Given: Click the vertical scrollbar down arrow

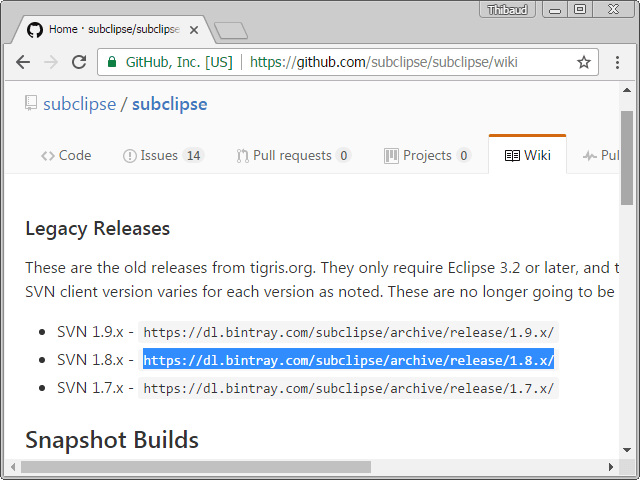Looking at the screenshot, I should point(627,449).
